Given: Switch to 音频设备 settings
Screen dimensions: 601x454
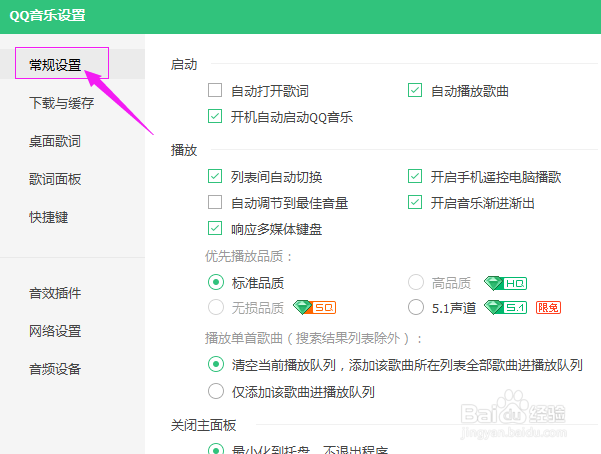Looking at the screenshot, I should tap(55, 369).
